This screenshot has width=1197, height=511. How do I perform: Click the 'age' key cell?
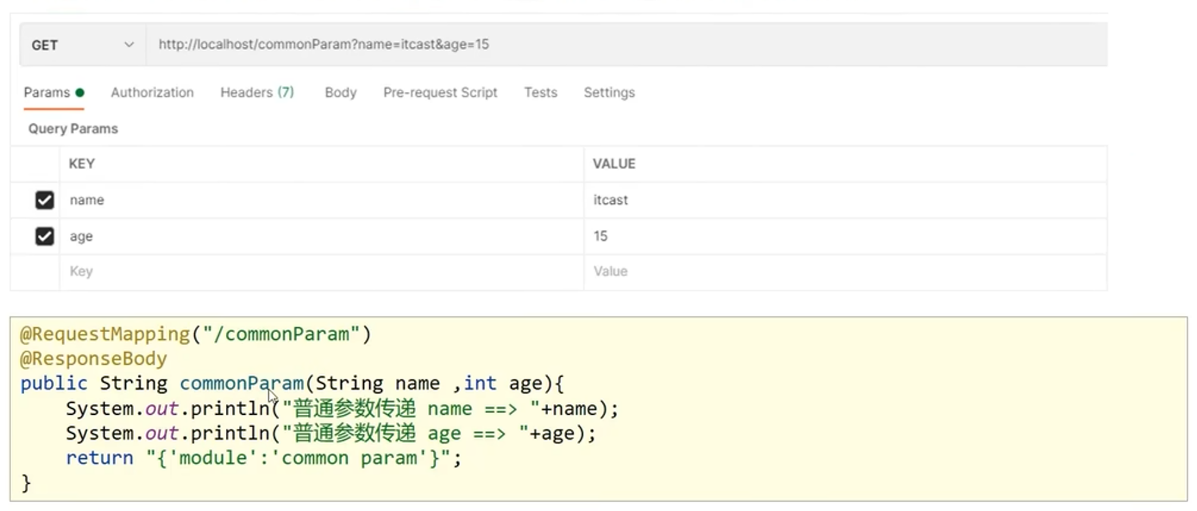321,237
